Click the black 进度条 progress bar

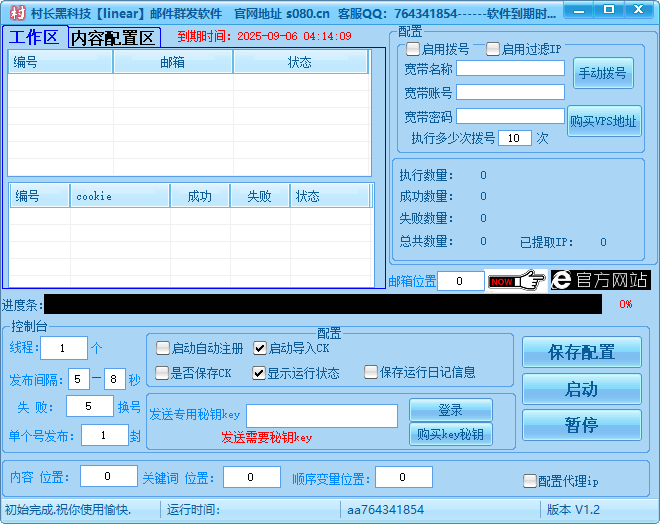tap(322, 304)
